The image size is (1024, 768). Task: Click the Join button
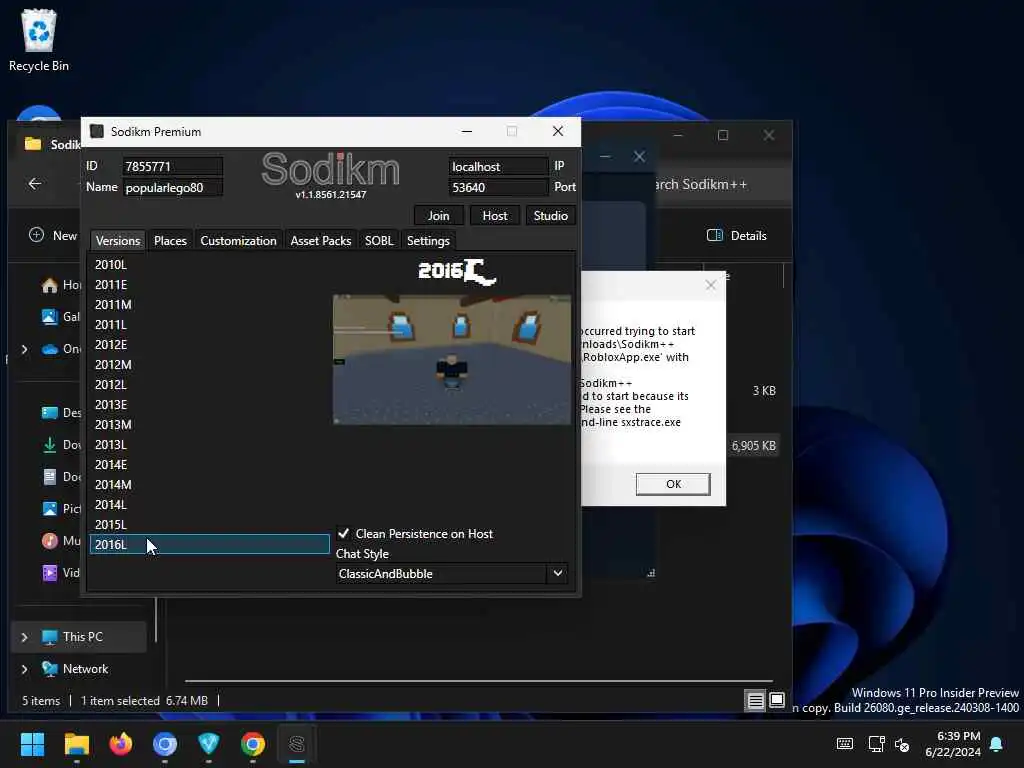(x=439, y=216)
